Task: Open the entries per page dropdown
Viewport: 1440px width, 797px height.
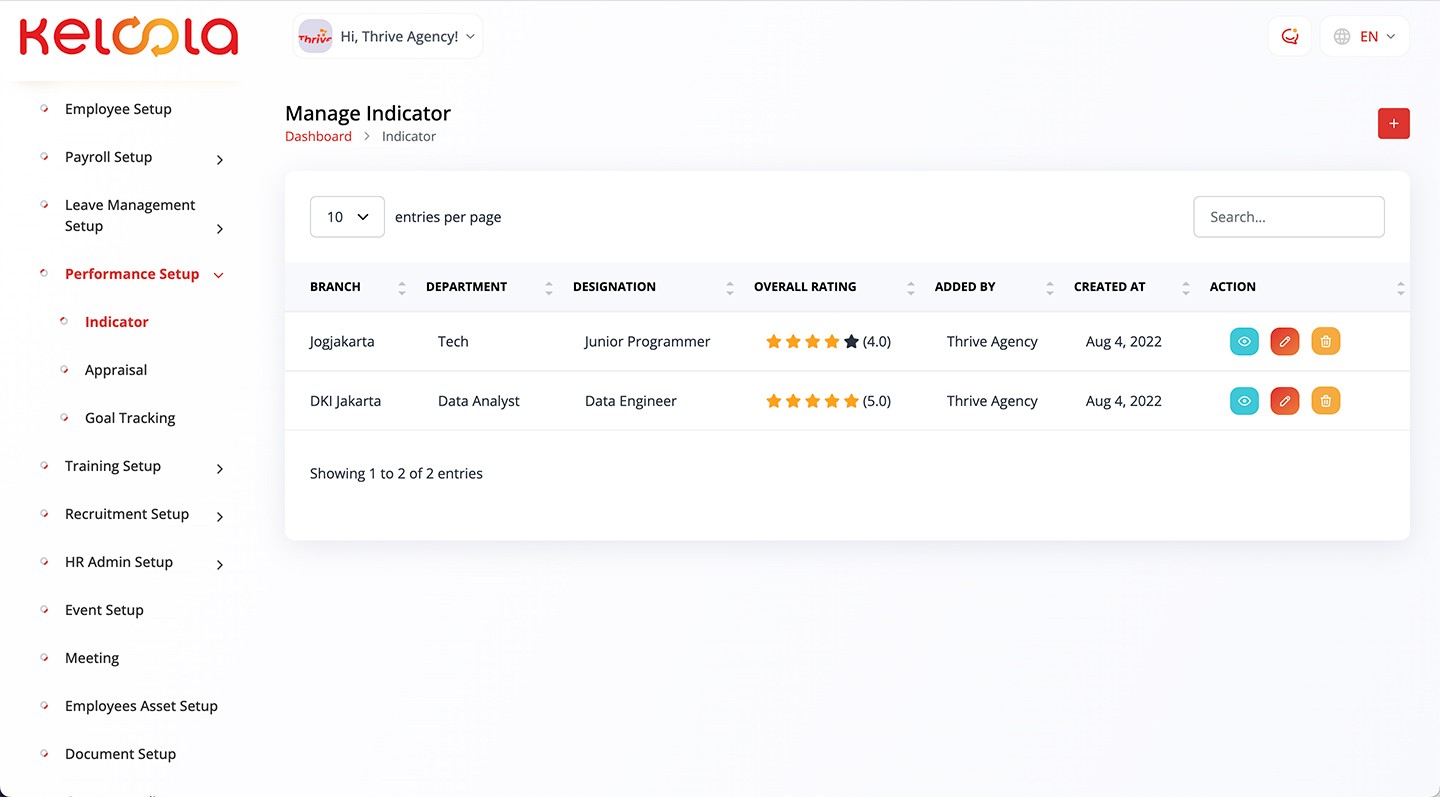Action: pyautogui.click(x=347, y=217)
